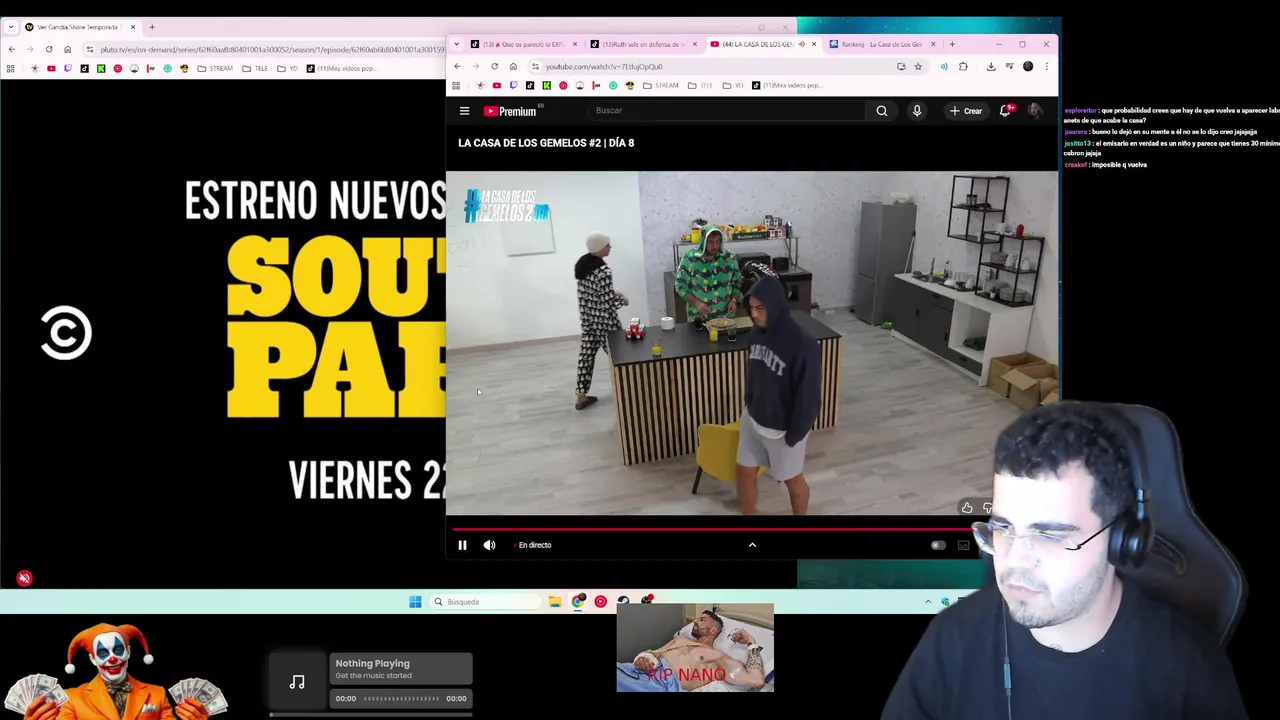The width and height of the screenshot is (1280, 720).
Task: Pause the live video
Action: point(462,545)
